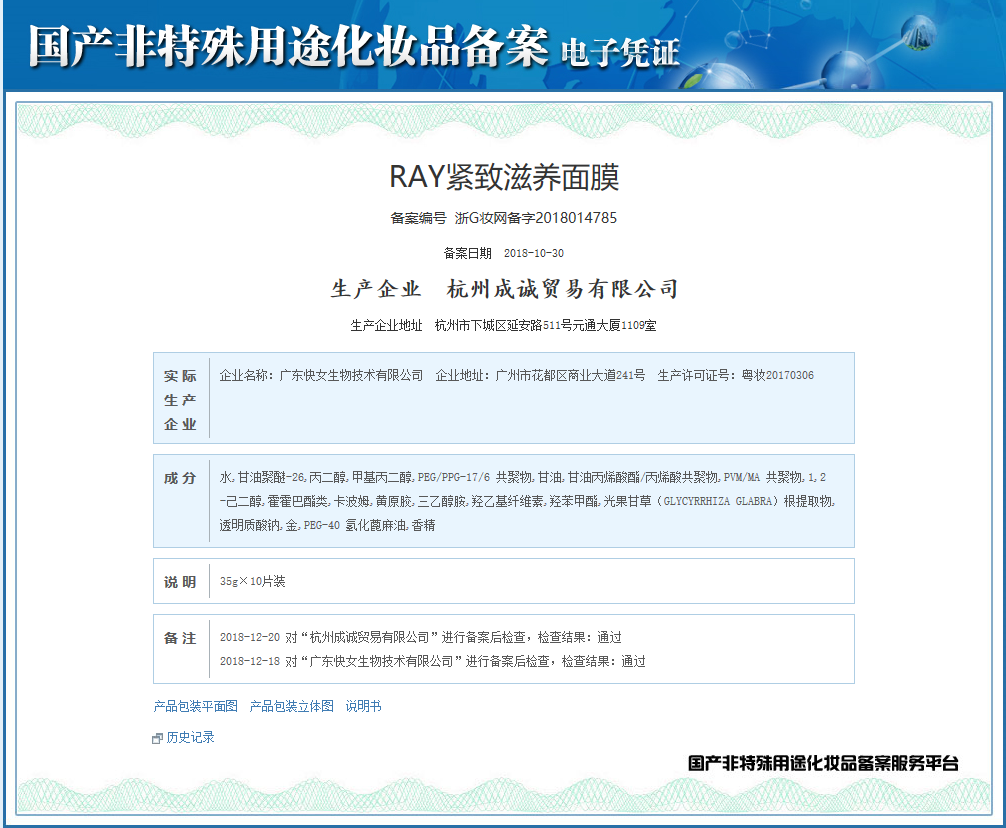Click the banner title 国产非特殊用途化妆品备案
Image resolution: width=1006 pixels, height=828 pixels.
coord(289,47)
